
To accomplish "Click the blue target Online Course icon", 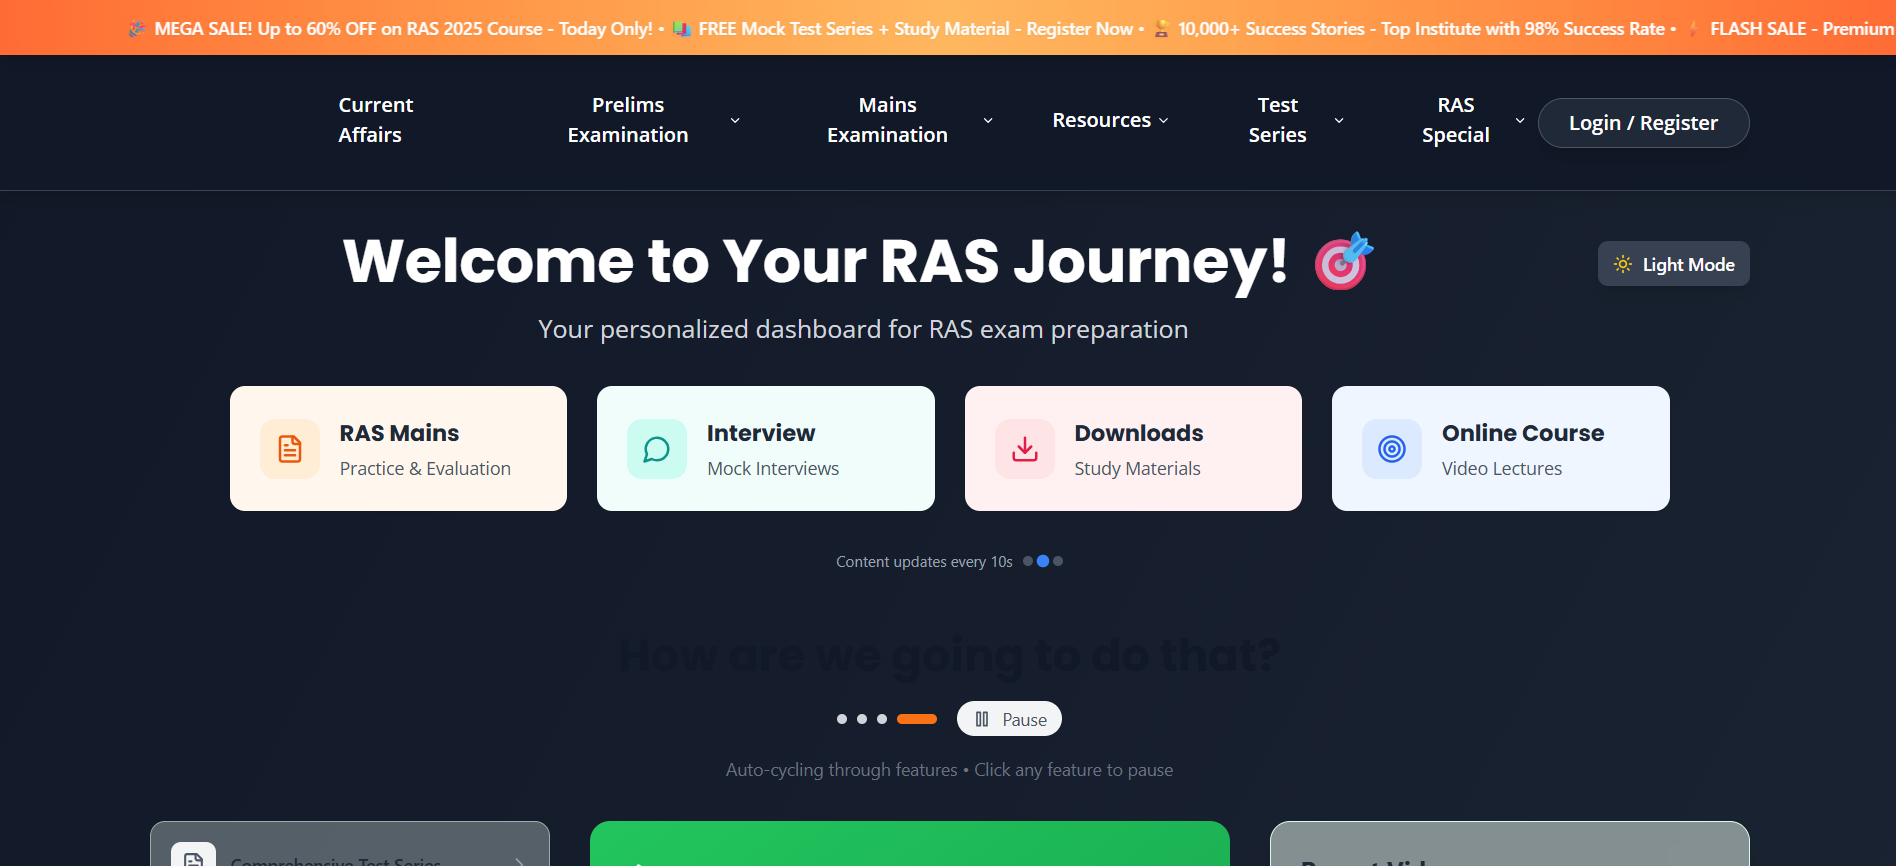I will [x=1391, y=449].
